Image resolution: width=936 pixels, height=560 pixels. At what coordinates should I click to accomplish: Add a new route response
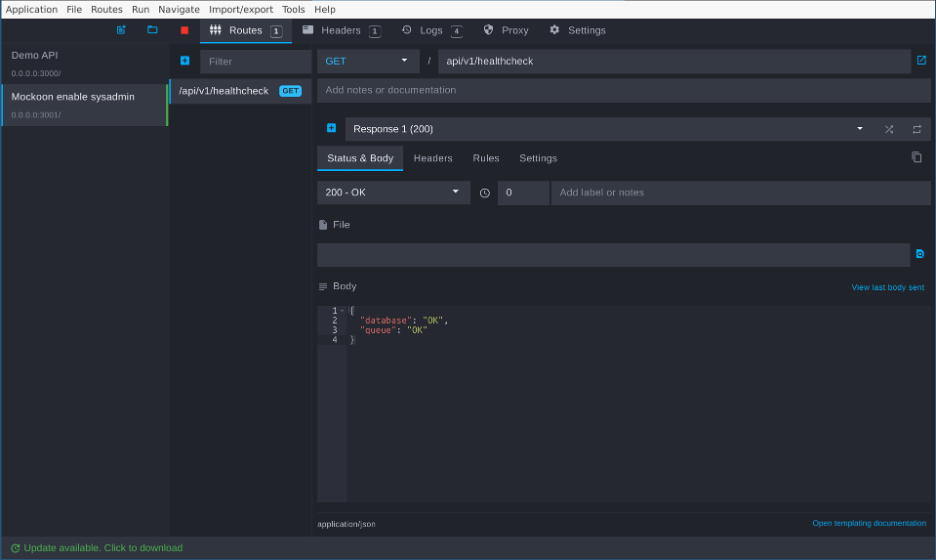click(x=331, y=128)
